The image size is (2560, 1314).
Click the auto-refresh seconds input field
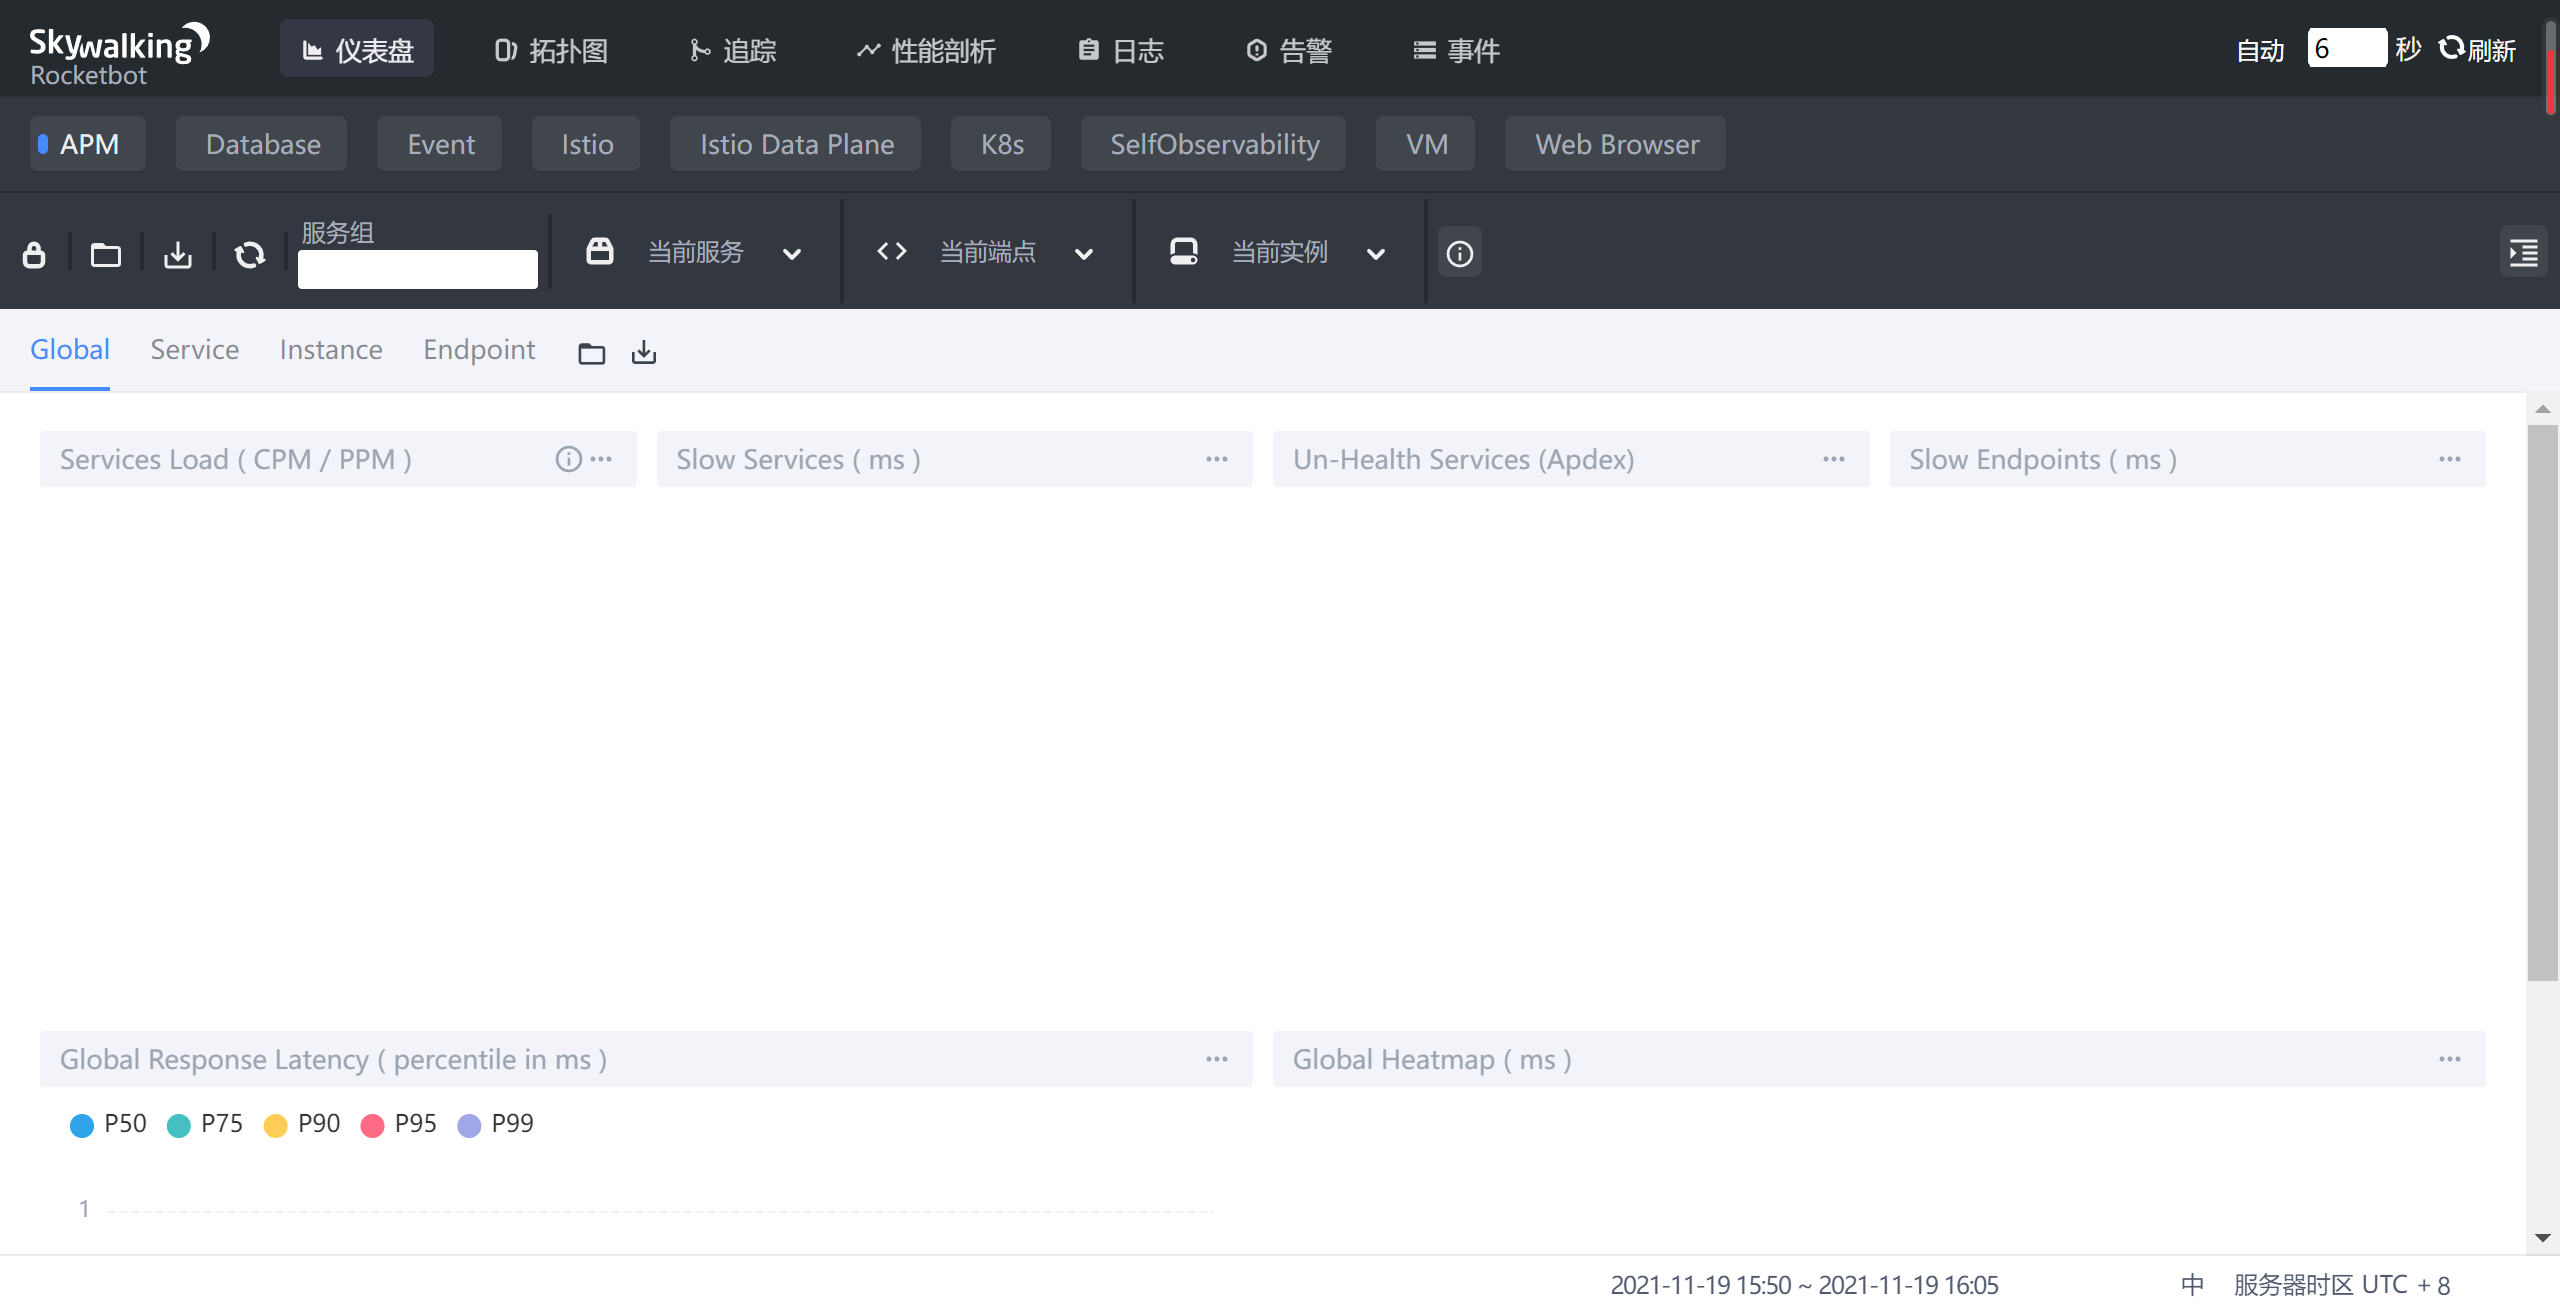(2348, 47)
